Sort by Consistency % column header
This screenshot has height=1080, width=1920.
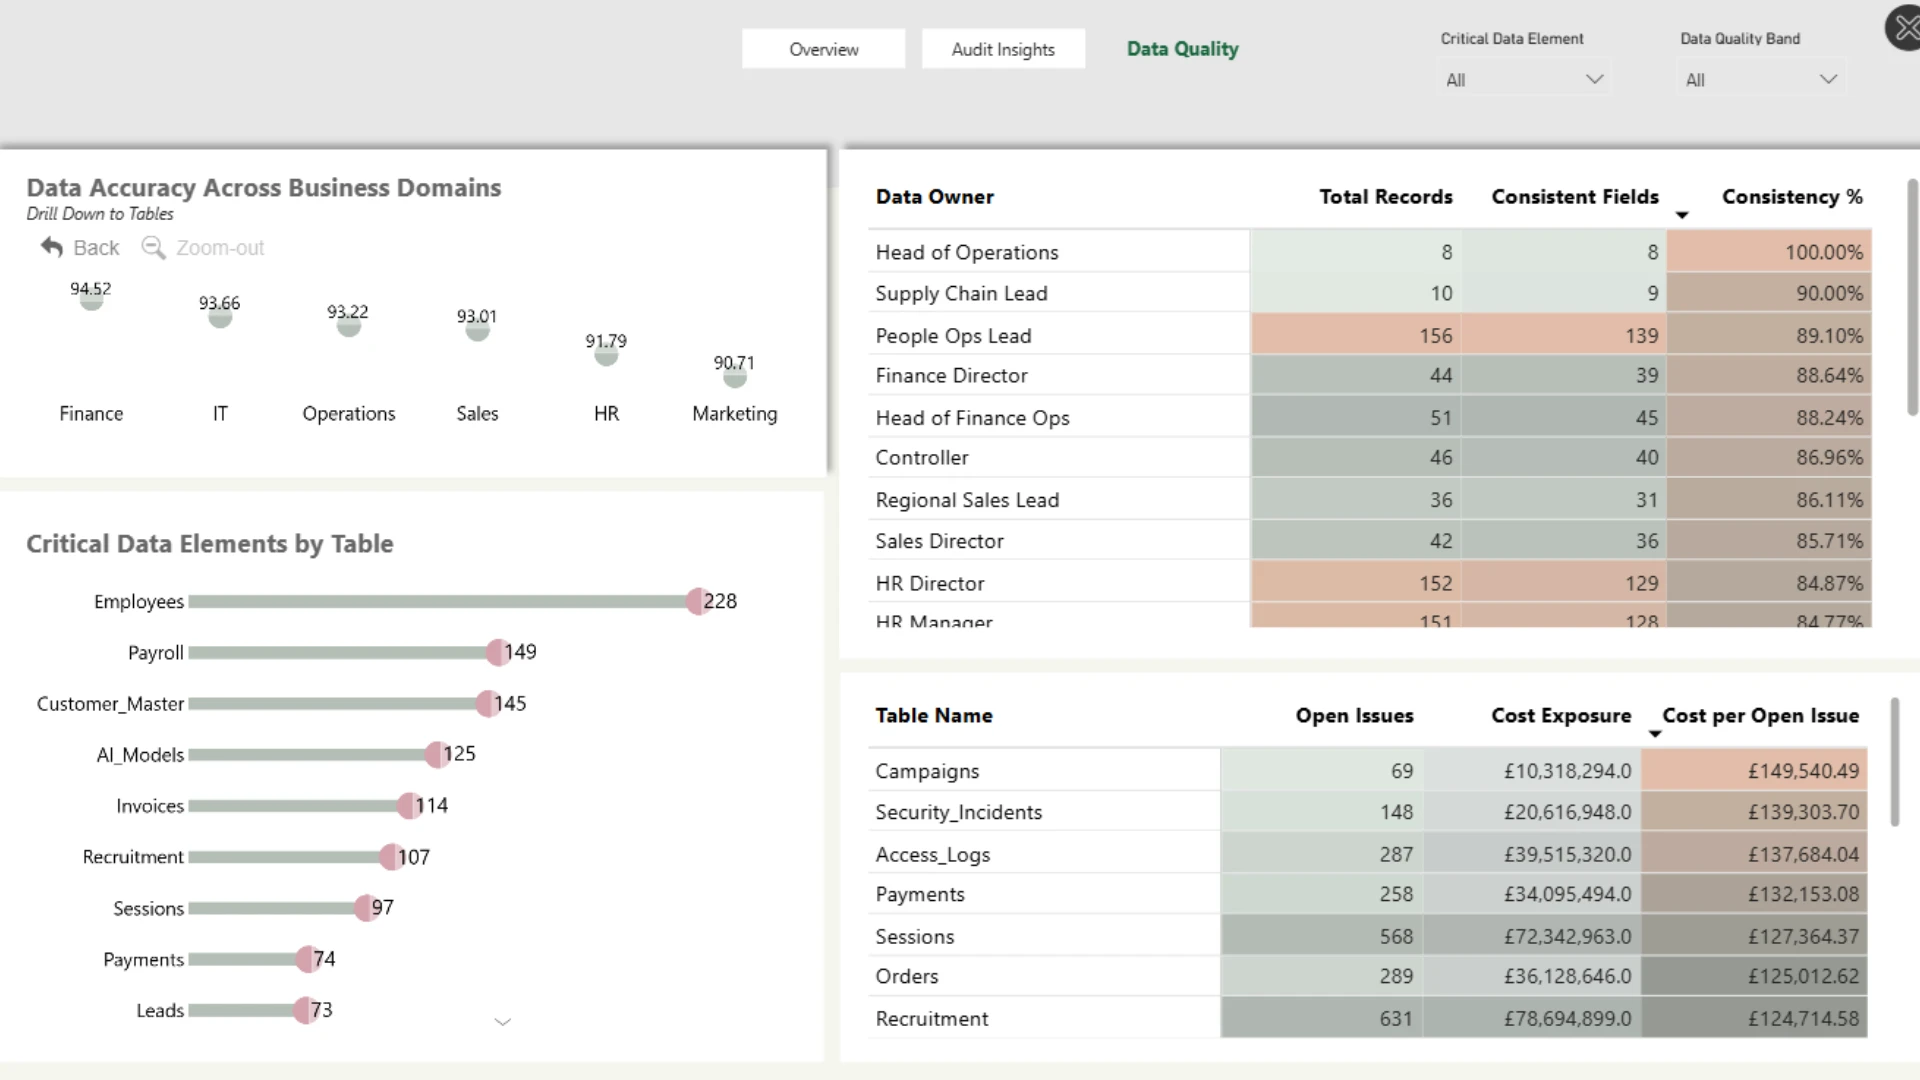coord(1792,197)
